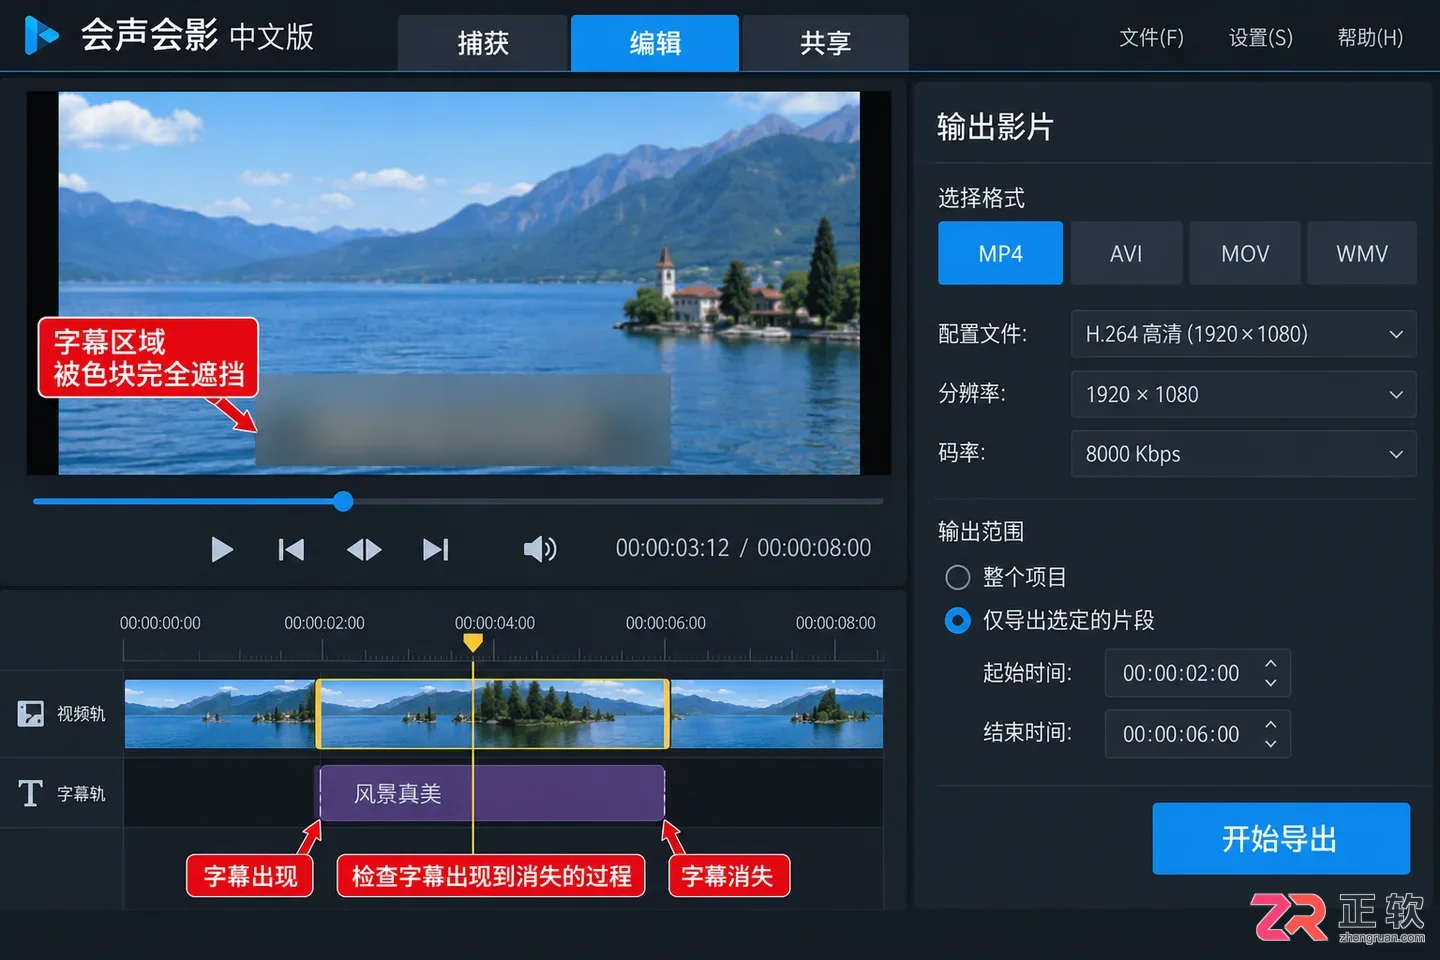
Task: Click the 00:00:03:12 current timecode
Action: pyautogui.click(x=672, y=548)
